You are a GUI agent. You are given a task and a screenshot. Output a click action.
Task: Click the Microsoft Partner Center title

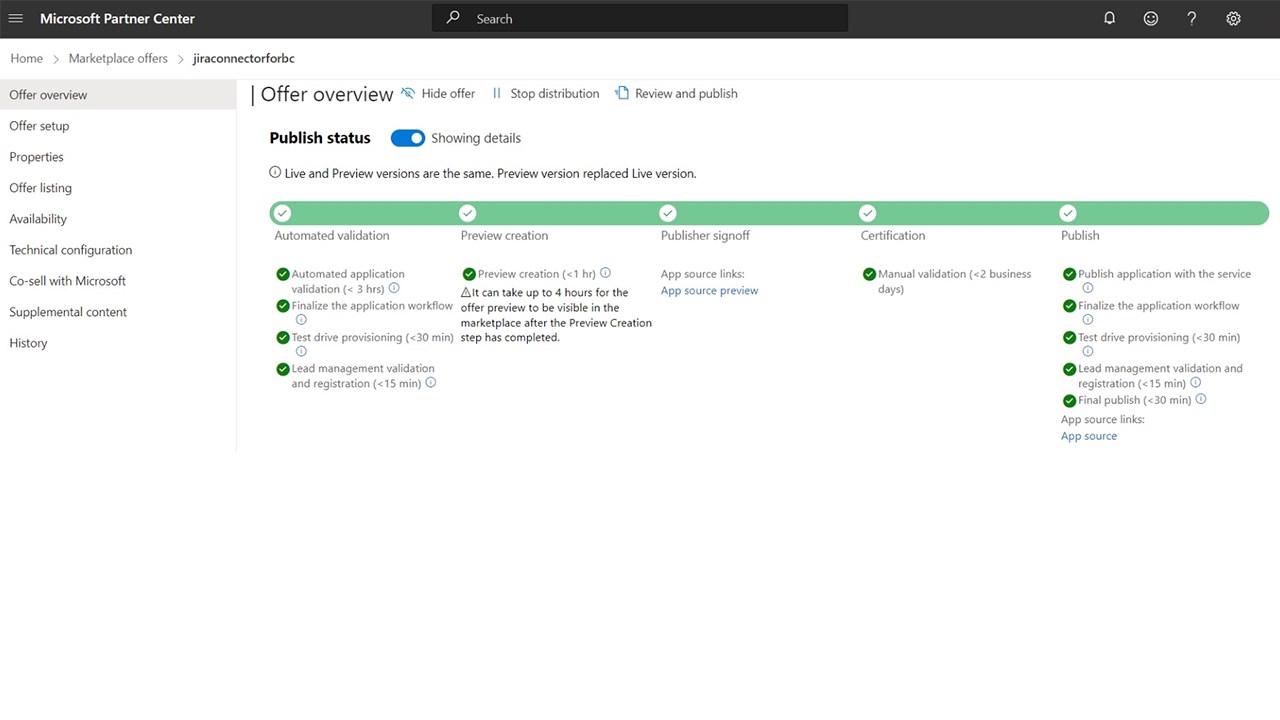117,19
